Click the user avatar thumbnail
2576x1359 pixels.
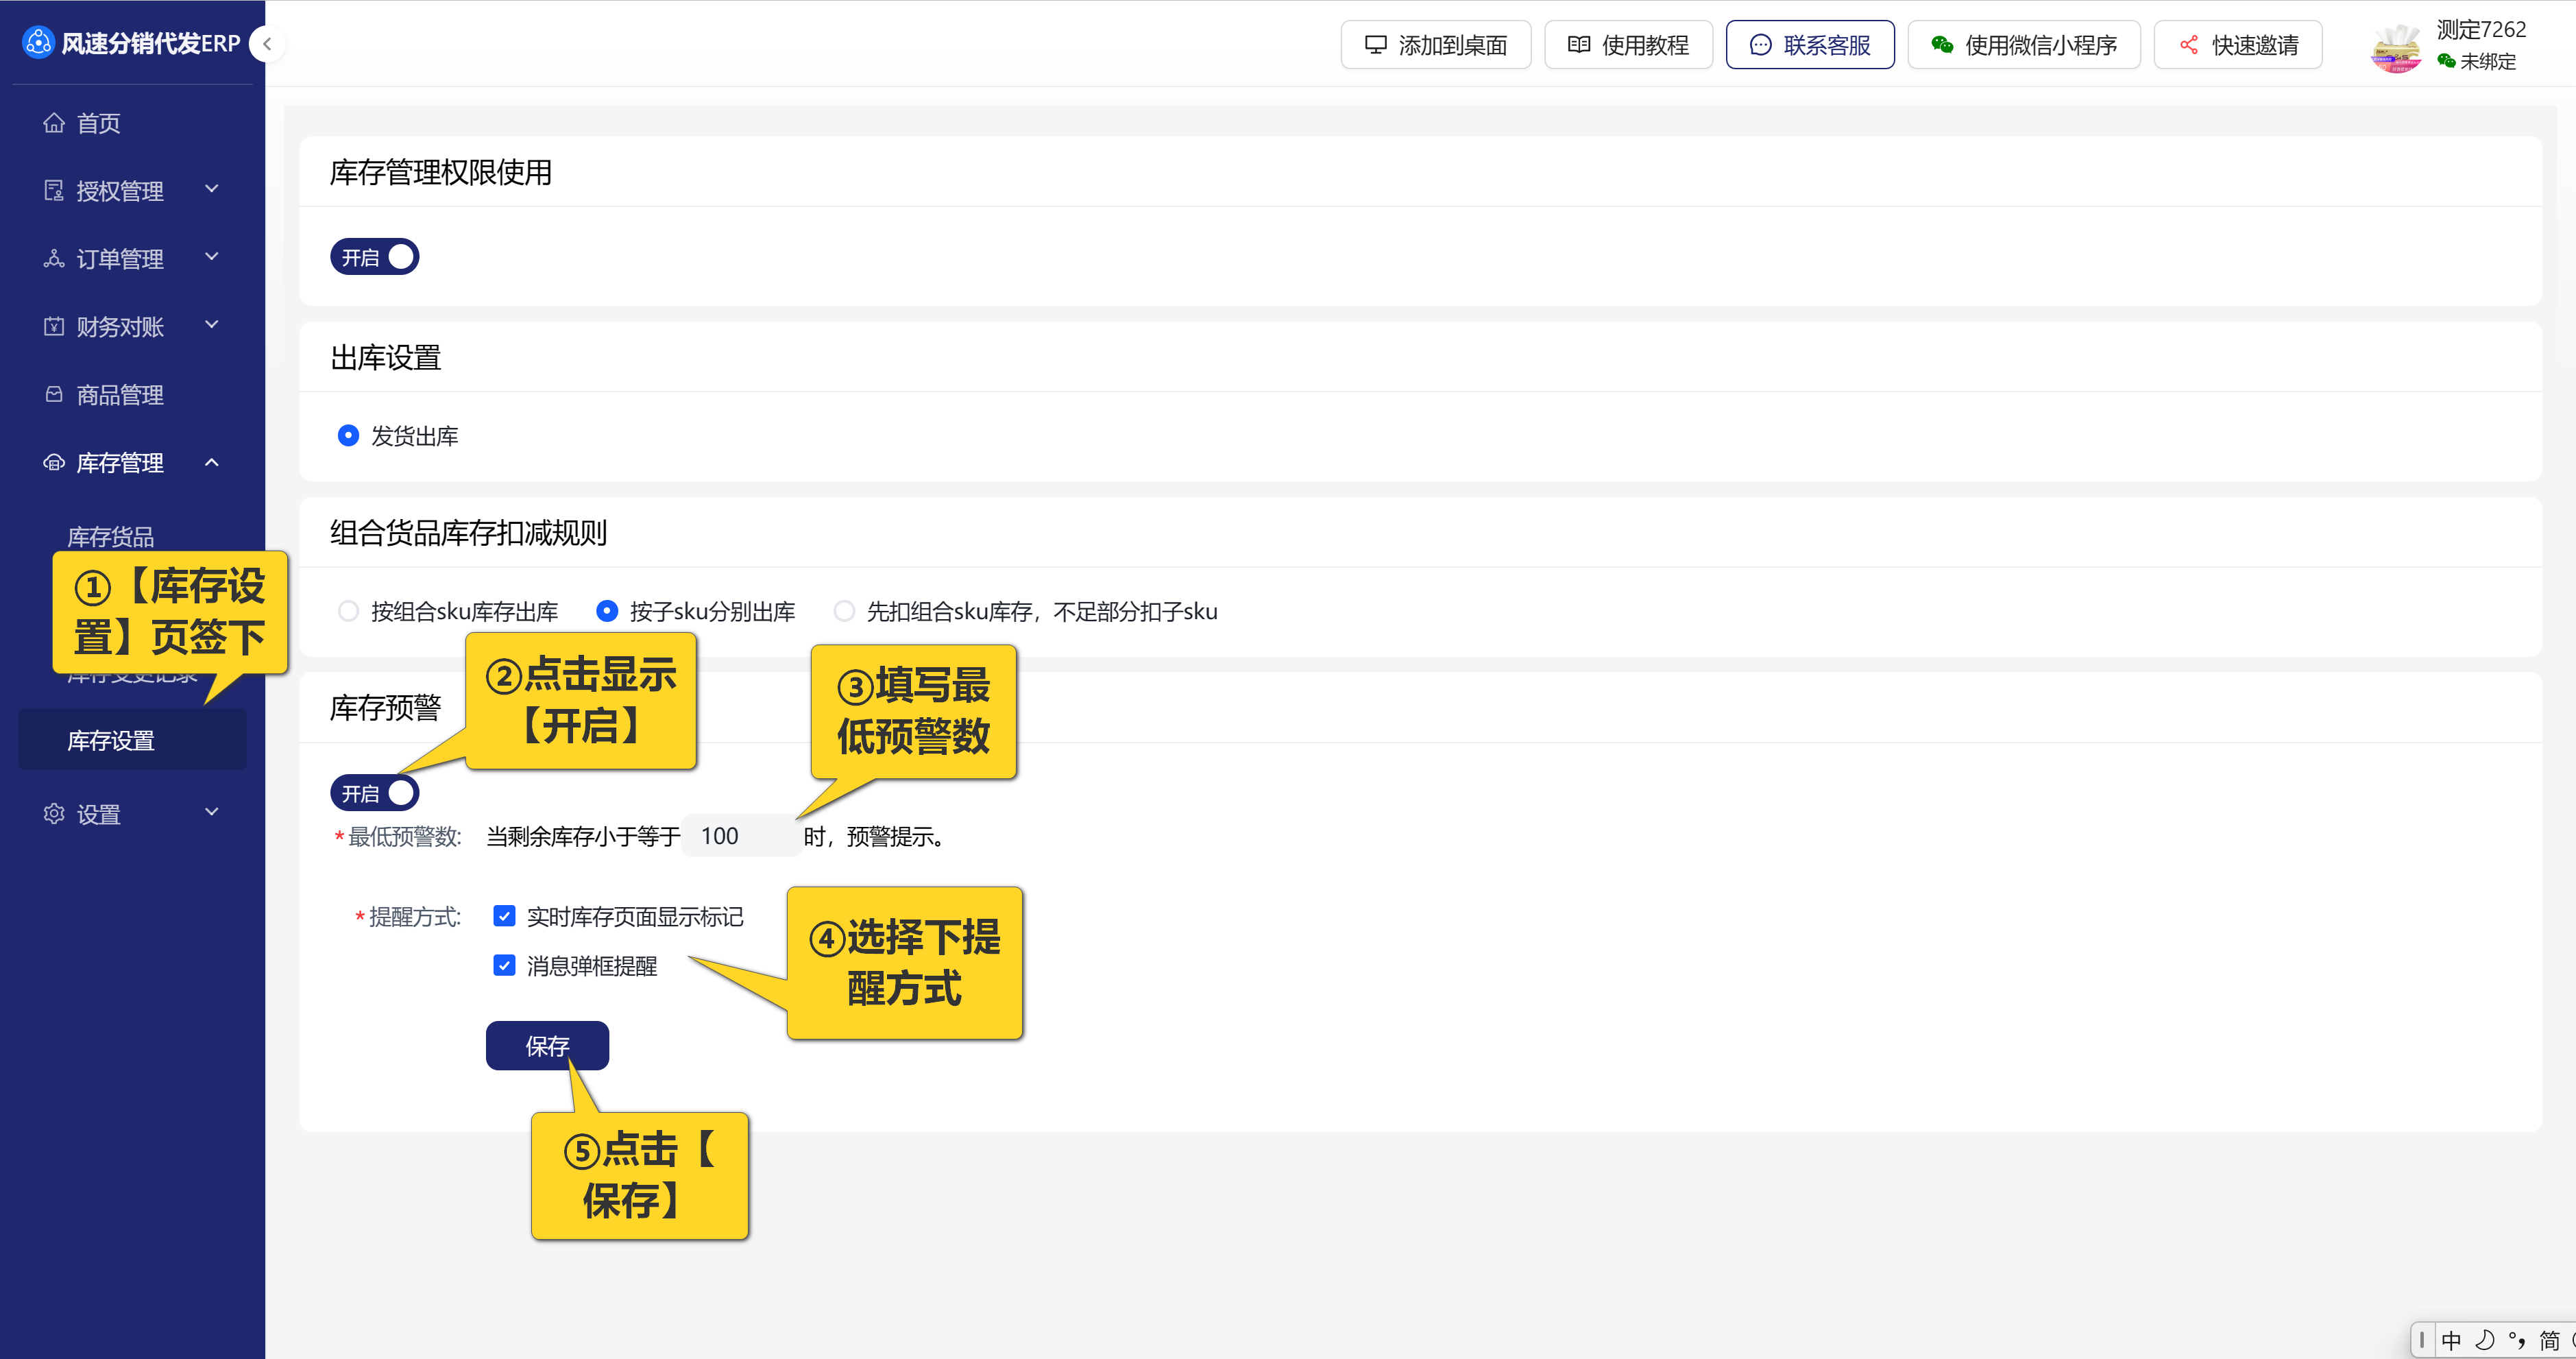pos(2397,47)
